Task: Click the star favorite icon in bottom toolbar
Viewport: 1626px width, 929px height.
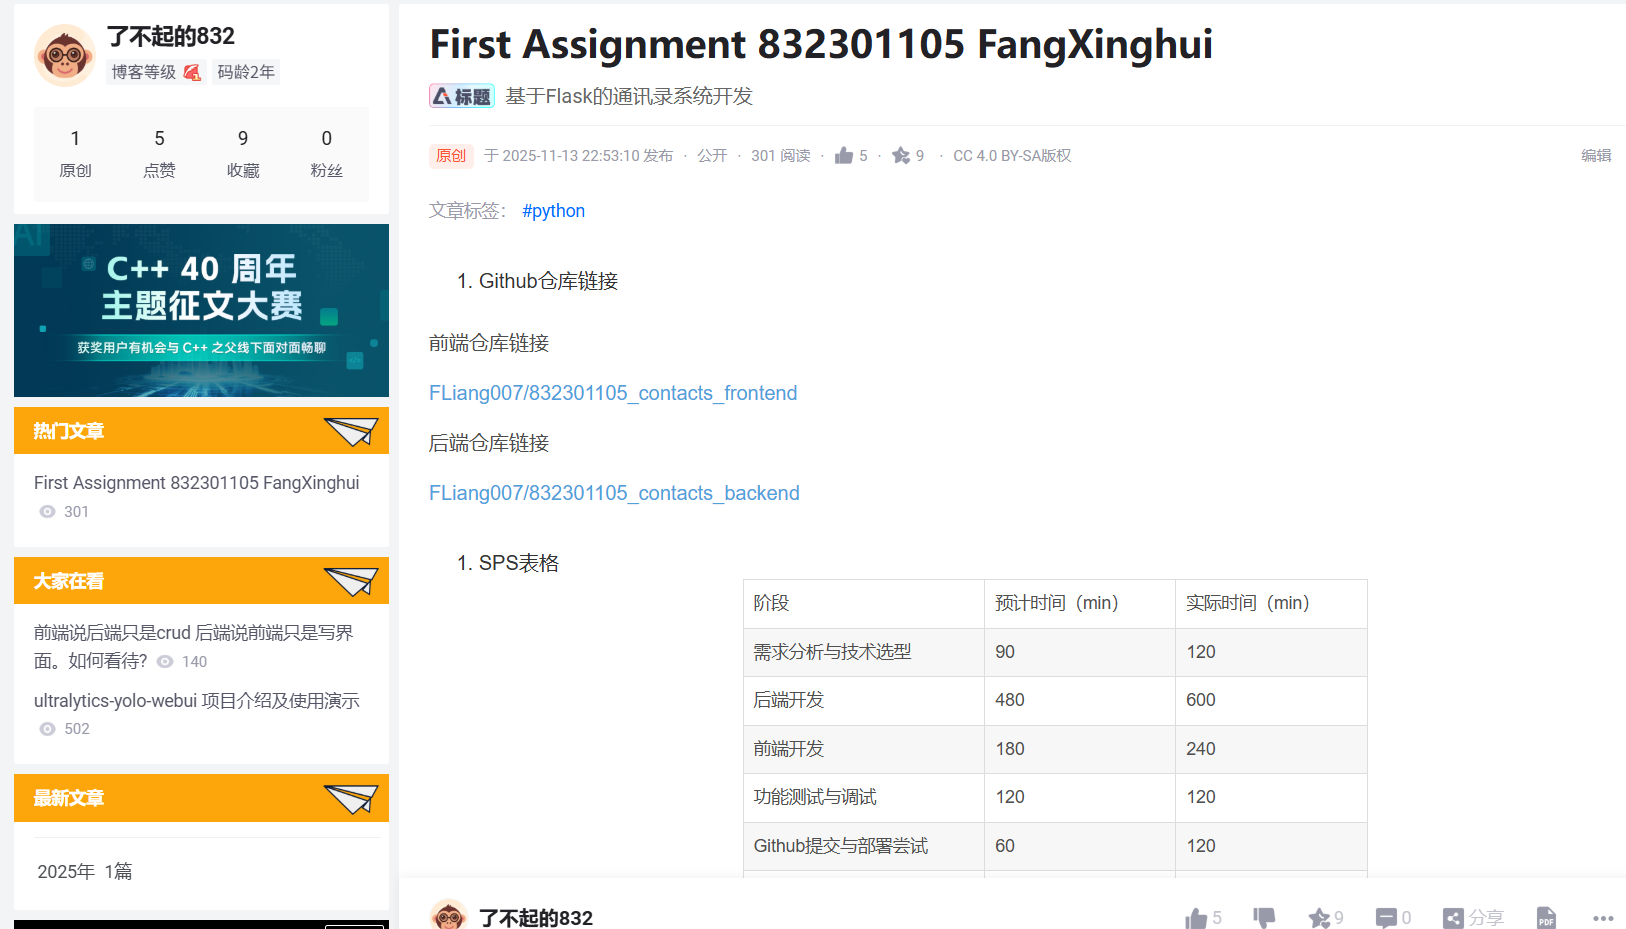Action: coord(1319,918)
